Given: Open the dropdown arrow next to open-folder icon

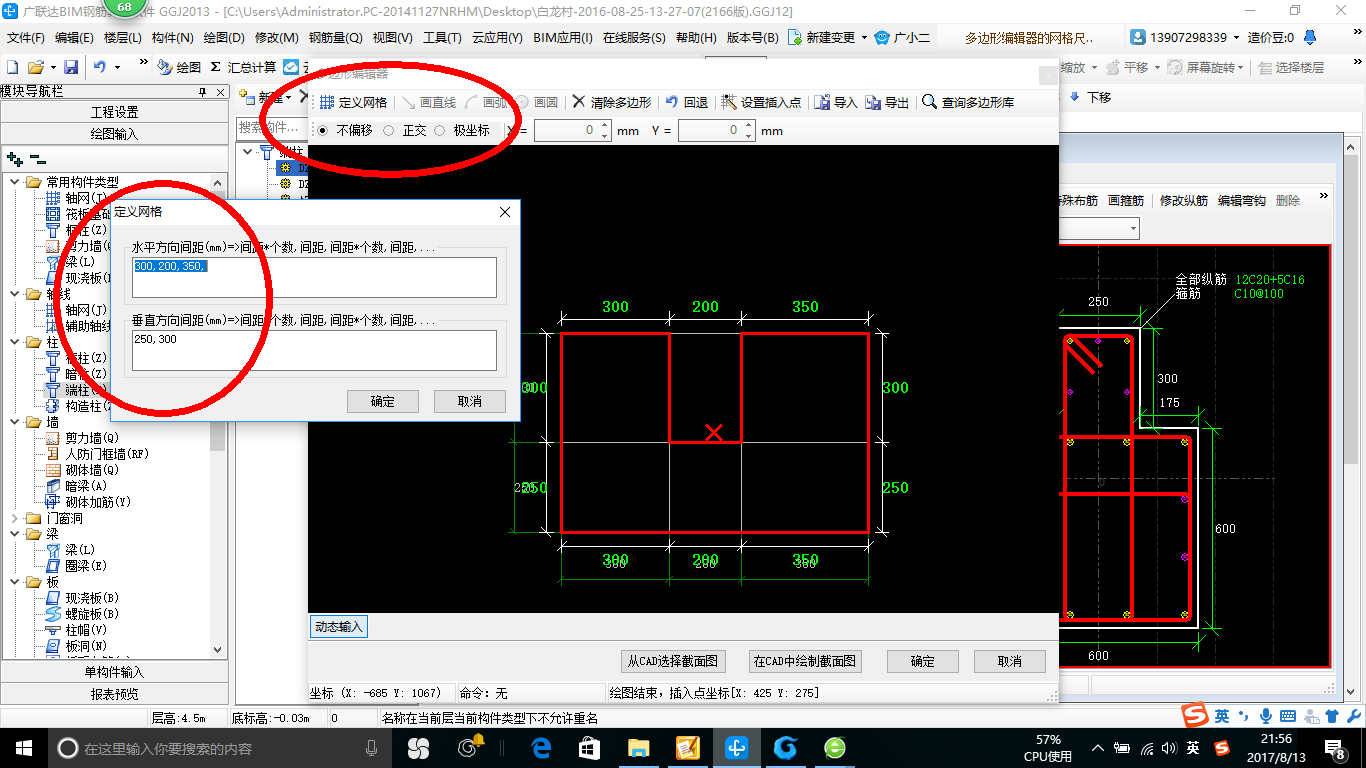Looking at the screenshot, I should pos(52,67).
